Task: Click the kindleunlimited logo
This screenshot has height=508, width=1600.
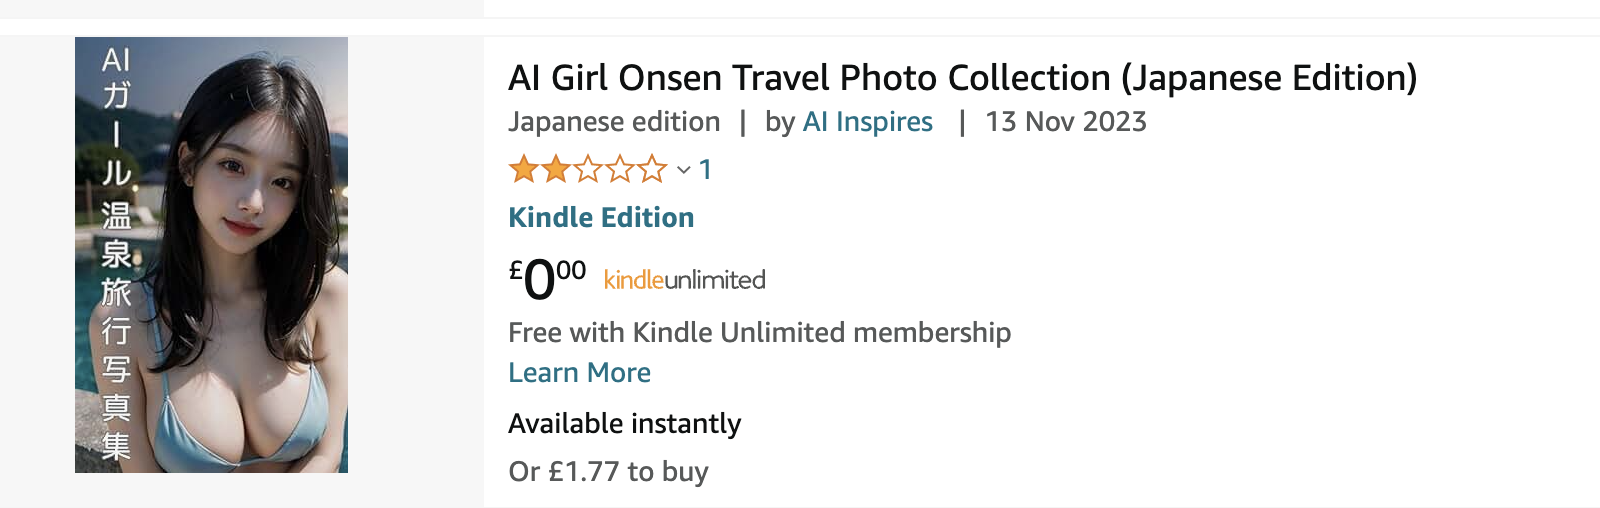Action: pyautogui.click(x=685, y=280)
